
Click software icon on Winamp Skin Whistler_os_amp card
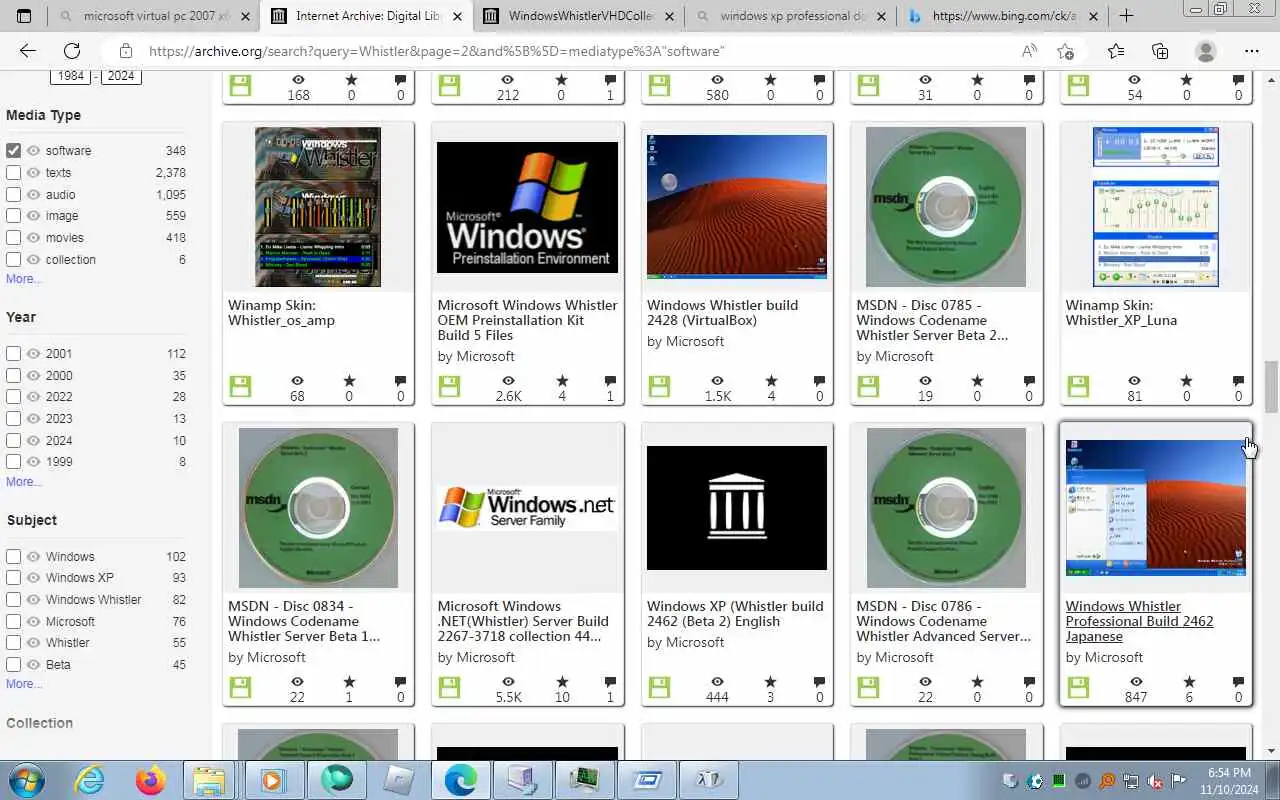pos(240,387)
